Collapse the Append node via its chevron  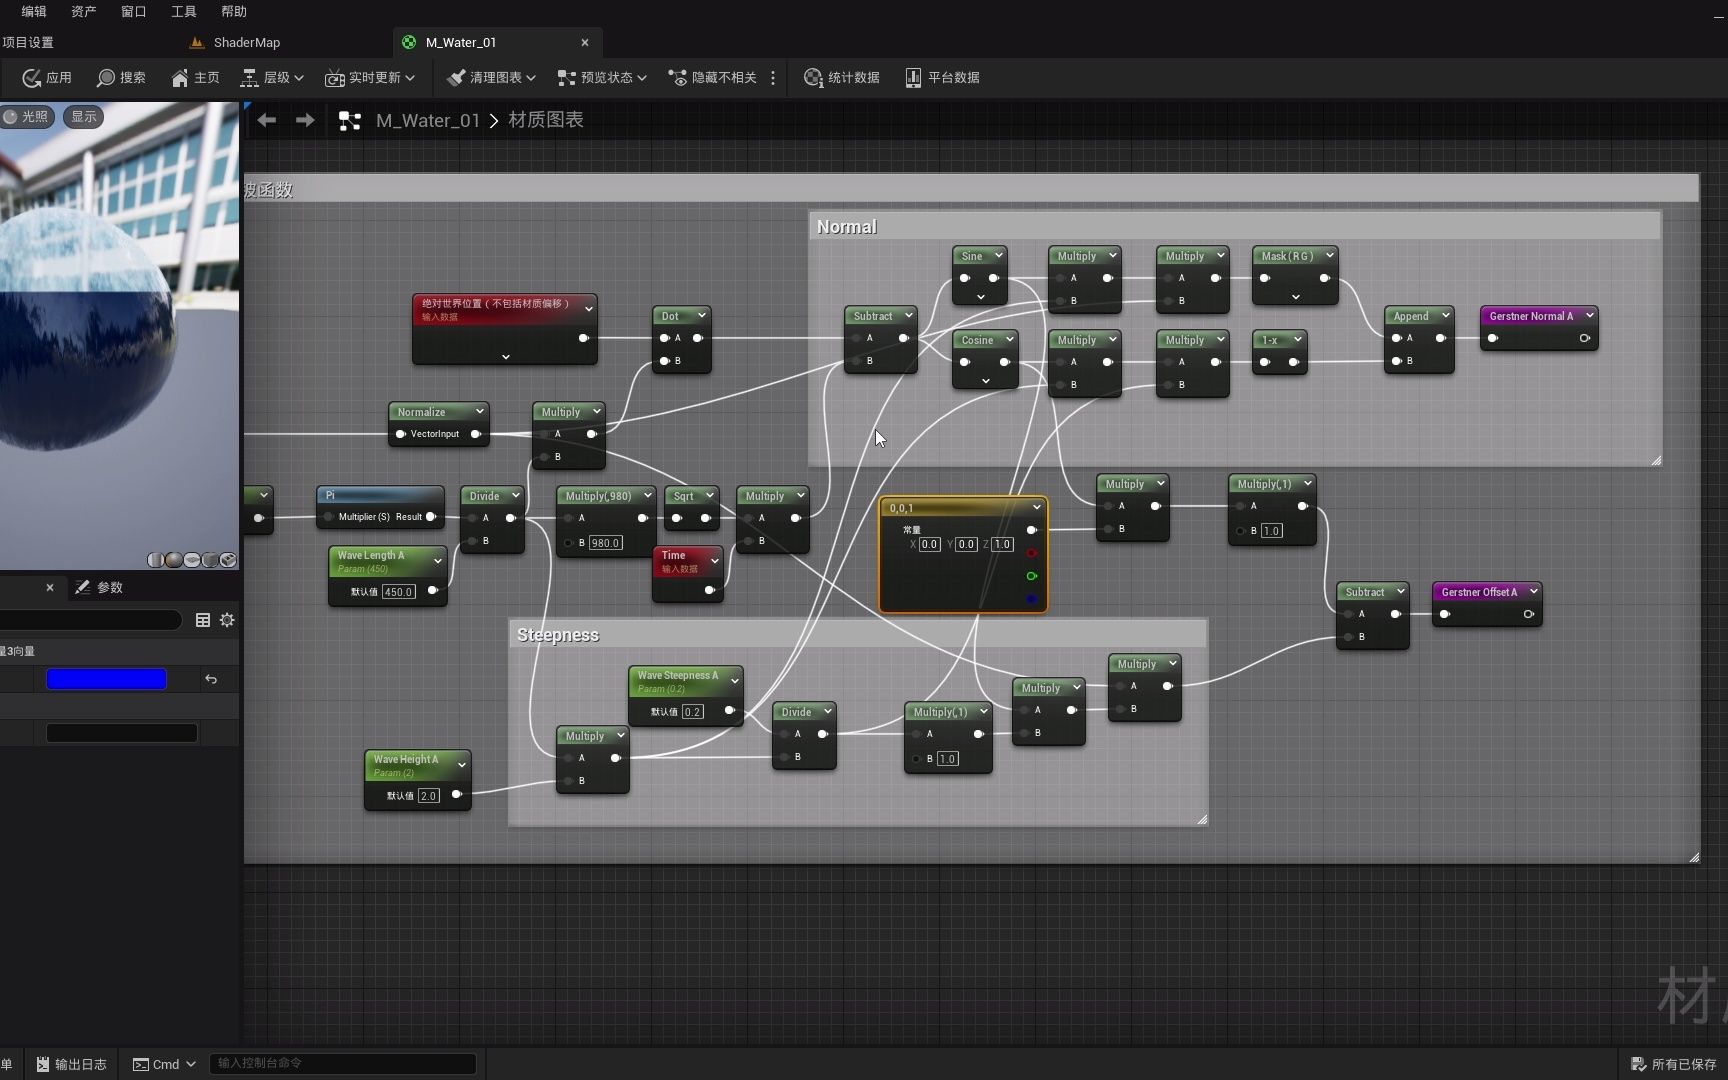coord(1445,316)
